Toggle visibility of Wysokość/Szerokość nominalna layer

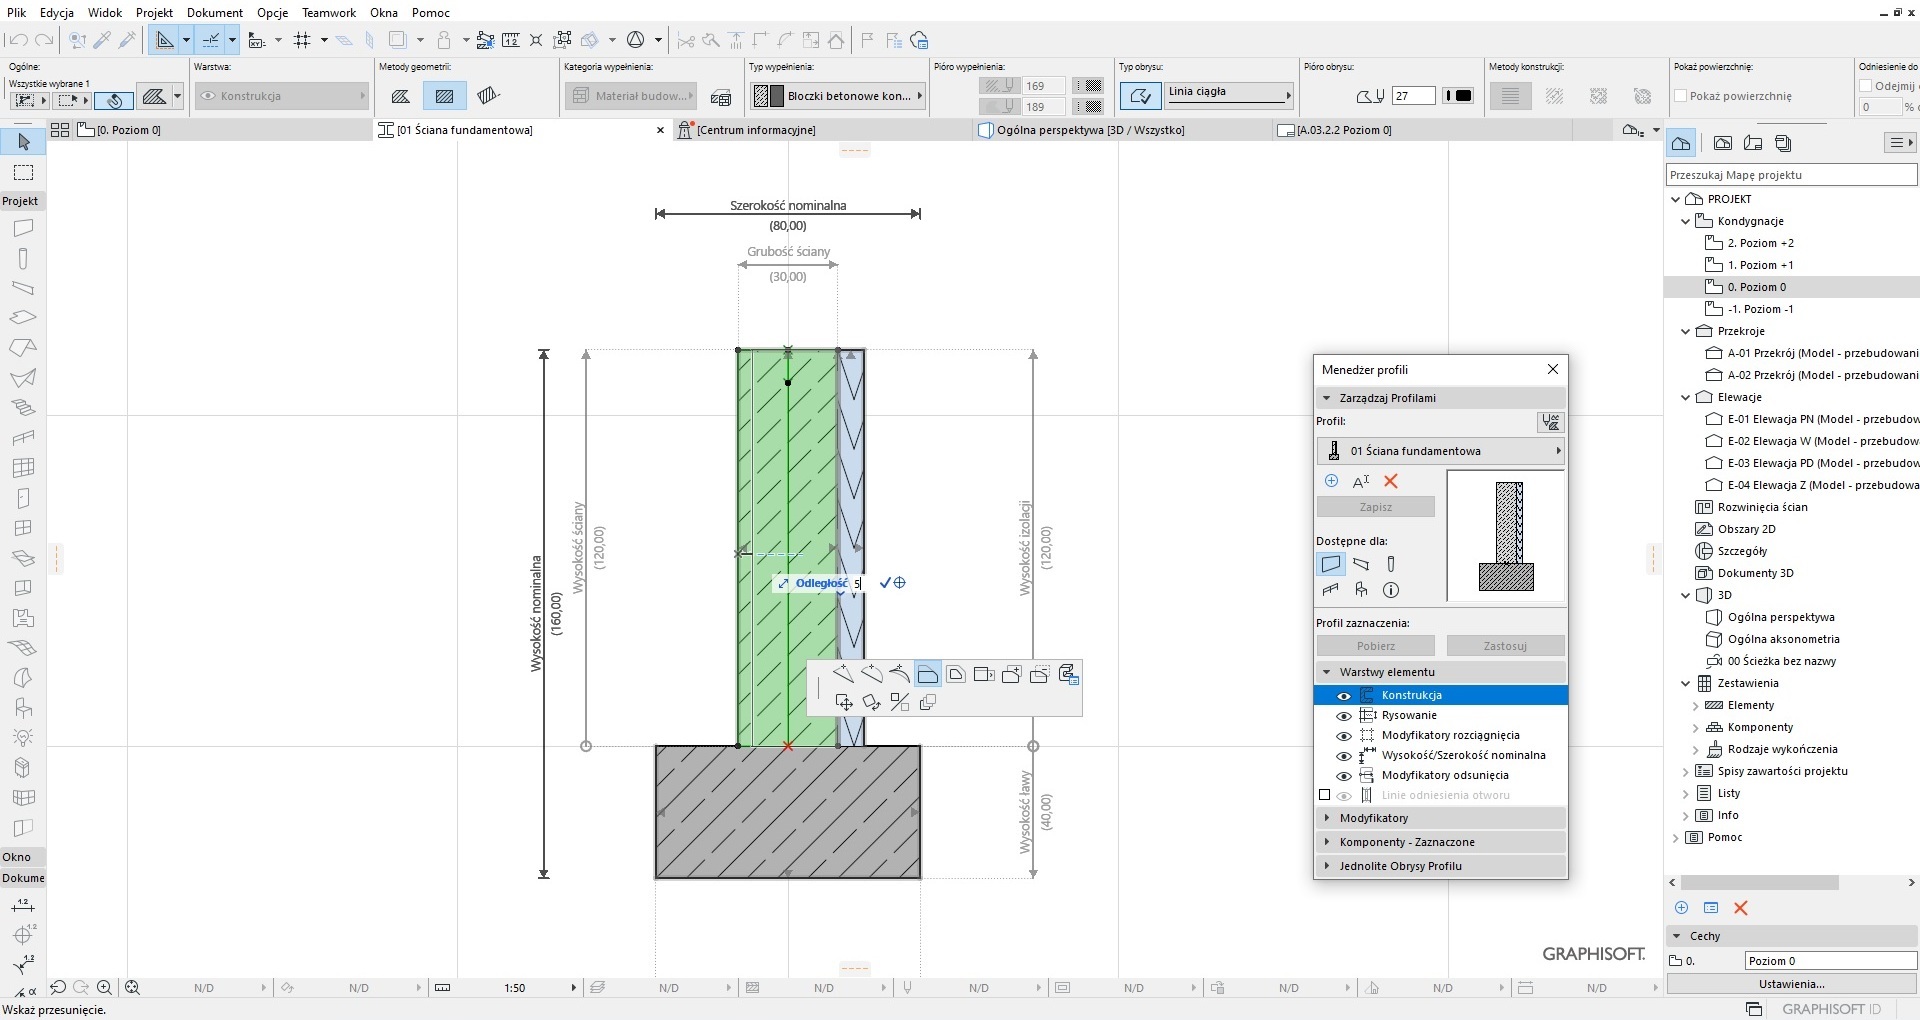tap(1344, 756)
